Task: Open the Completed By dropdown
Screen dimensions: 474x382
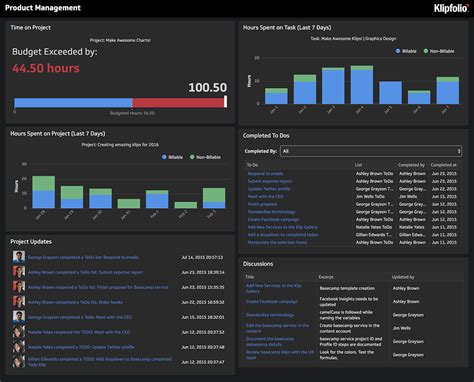Action: 371,151
